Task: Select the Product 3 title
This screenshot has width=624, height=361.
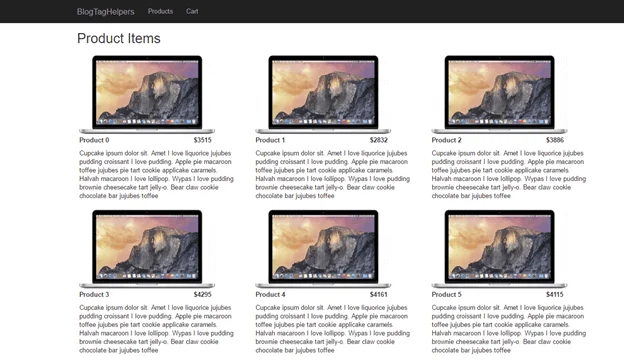Action: [94, 295]
